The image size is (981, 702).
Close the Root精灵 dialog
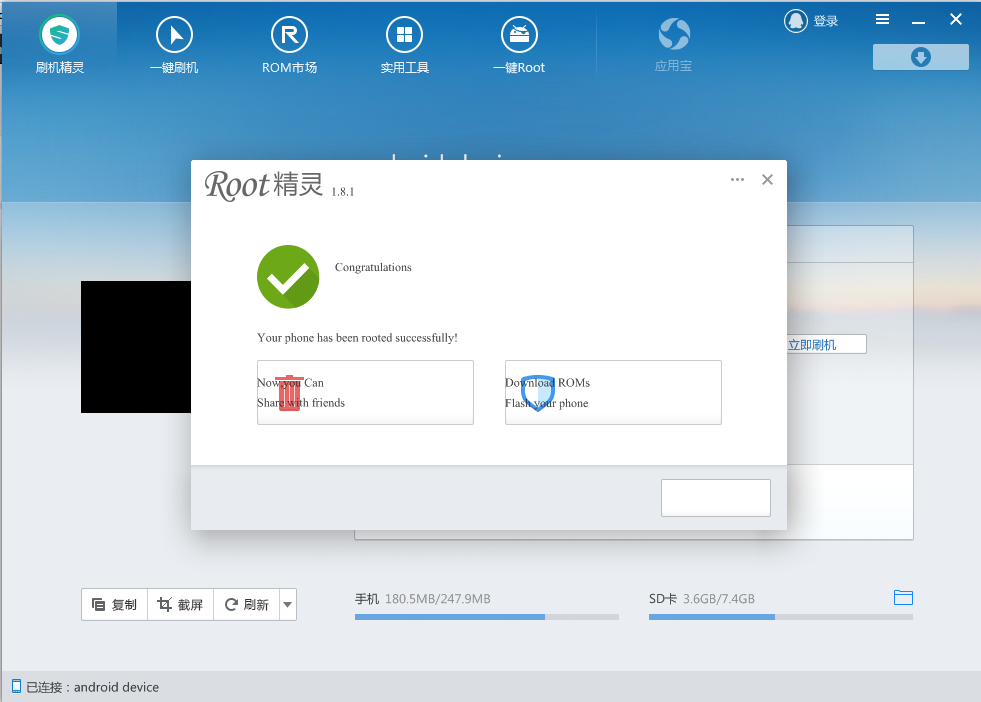767,180
